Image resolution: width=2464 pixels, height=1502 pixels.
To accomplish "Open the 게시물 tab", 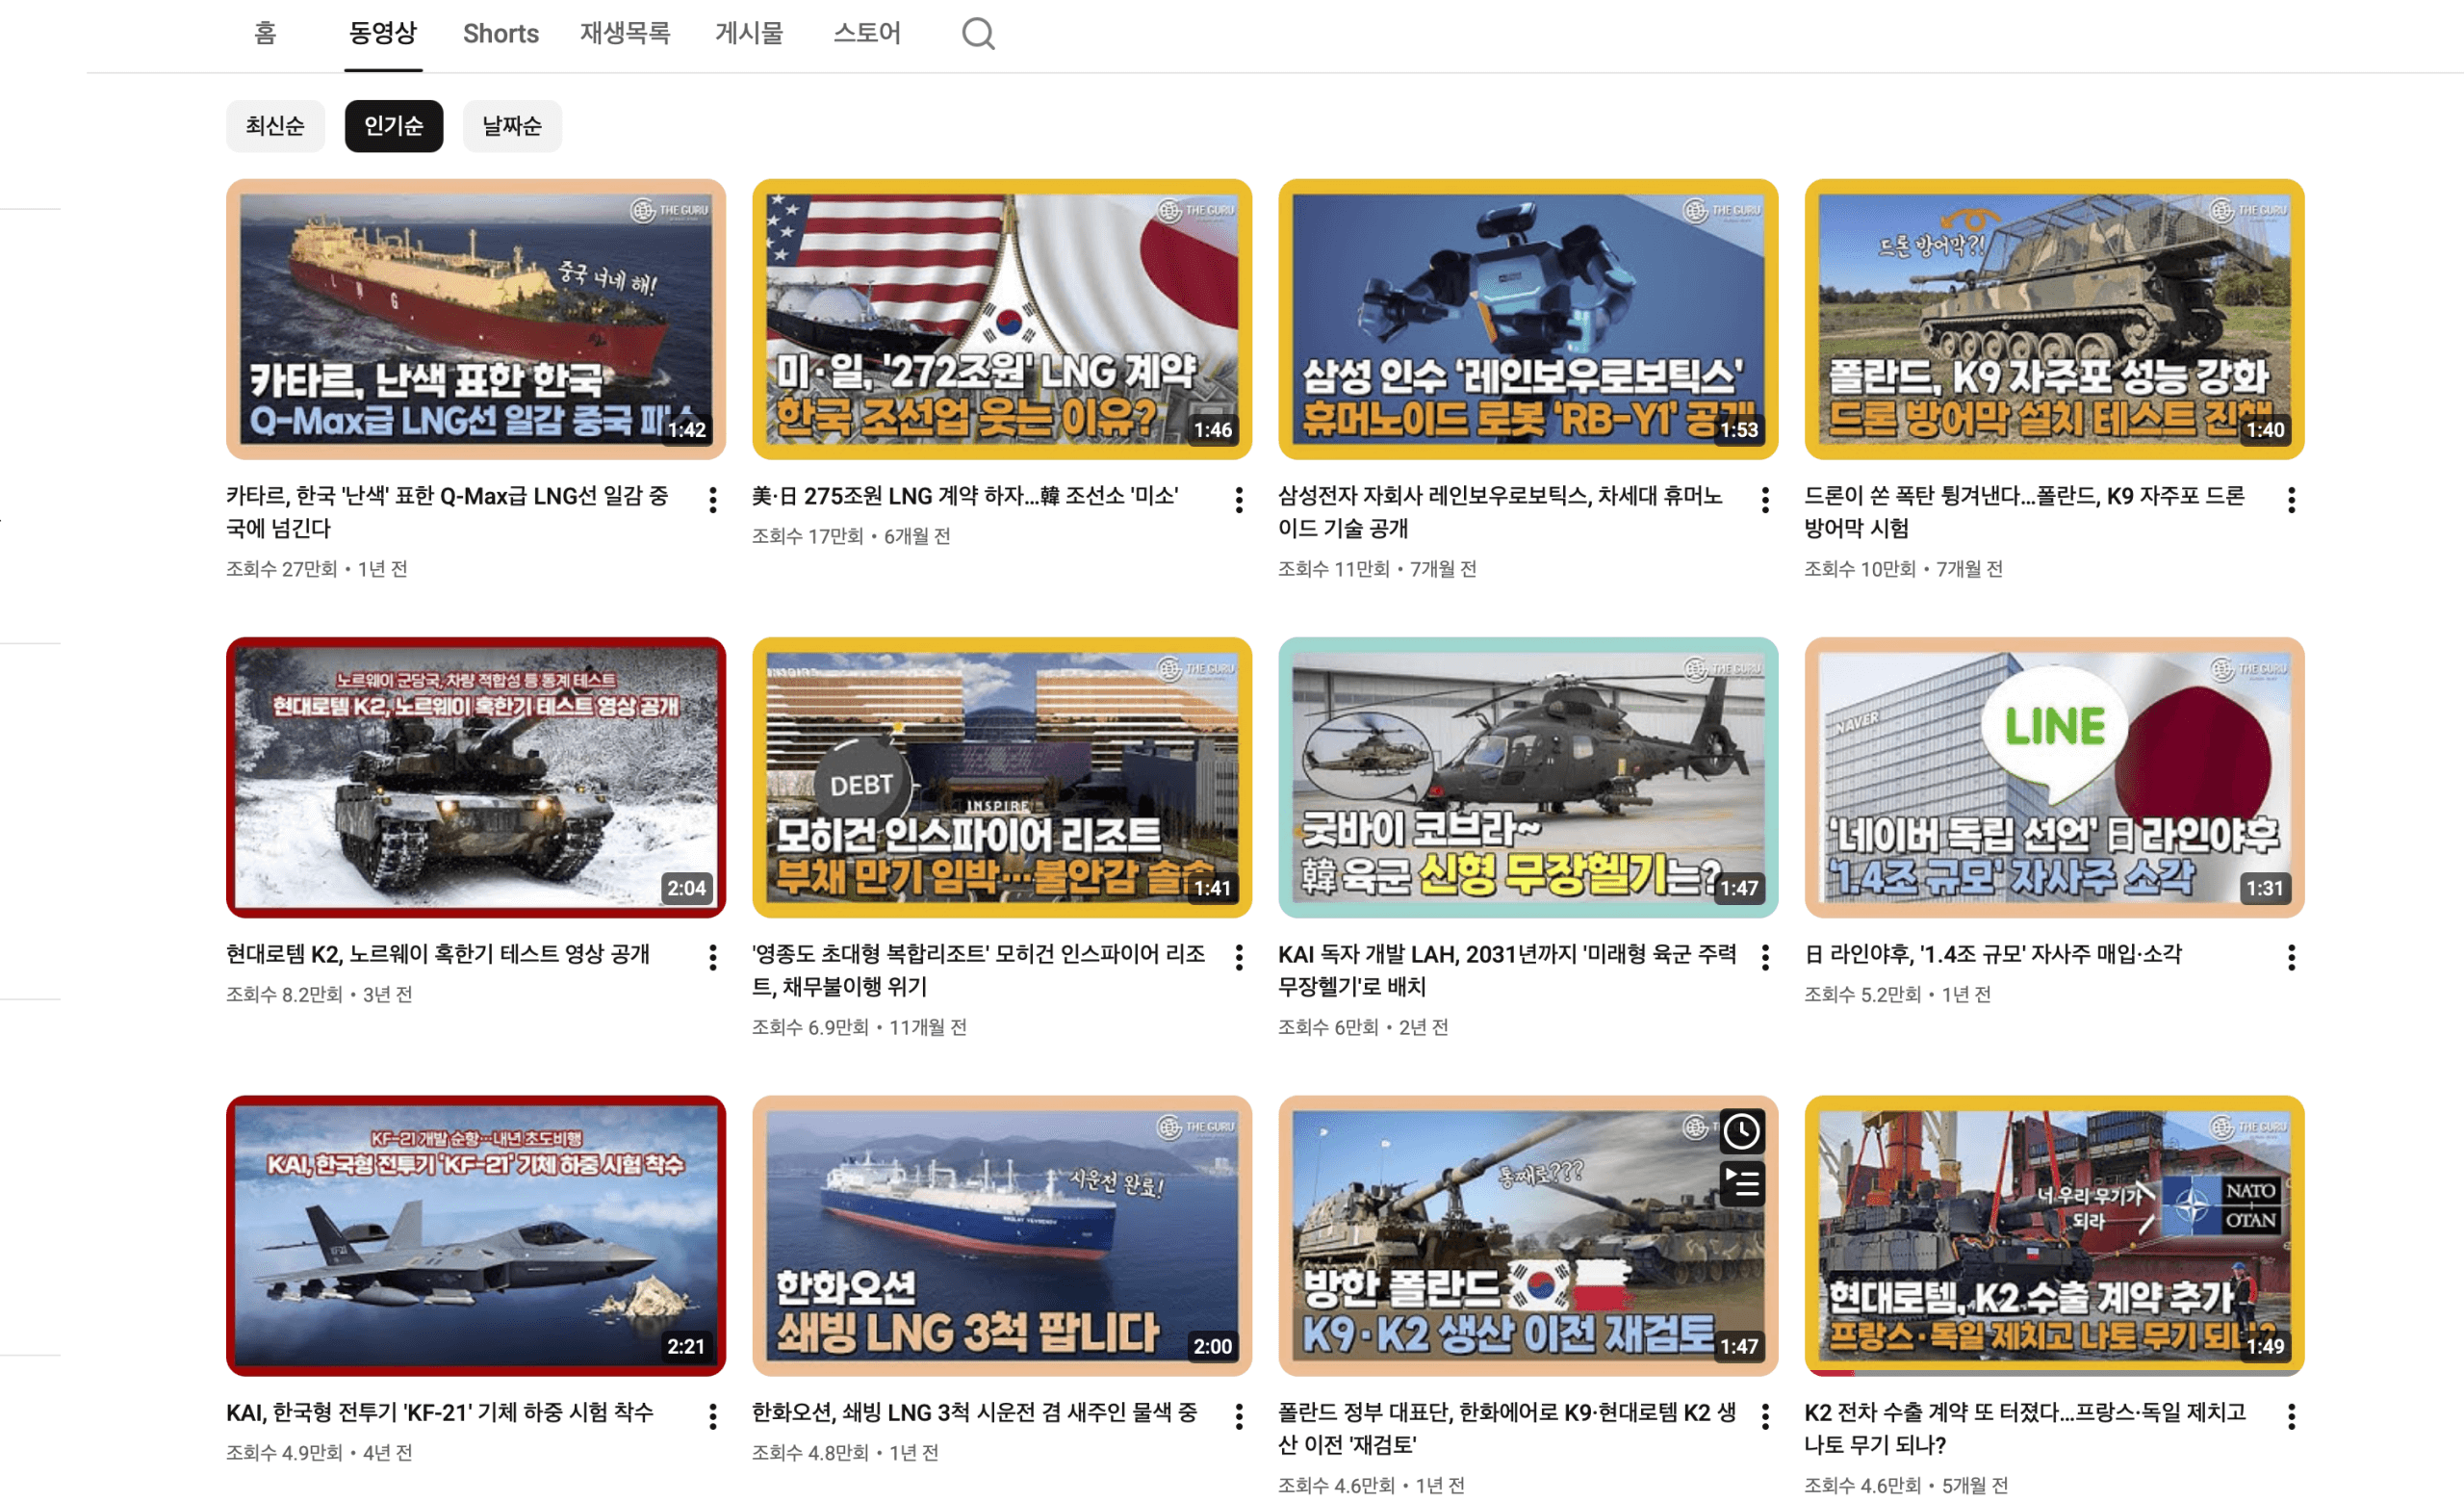I will pos(749,34).
